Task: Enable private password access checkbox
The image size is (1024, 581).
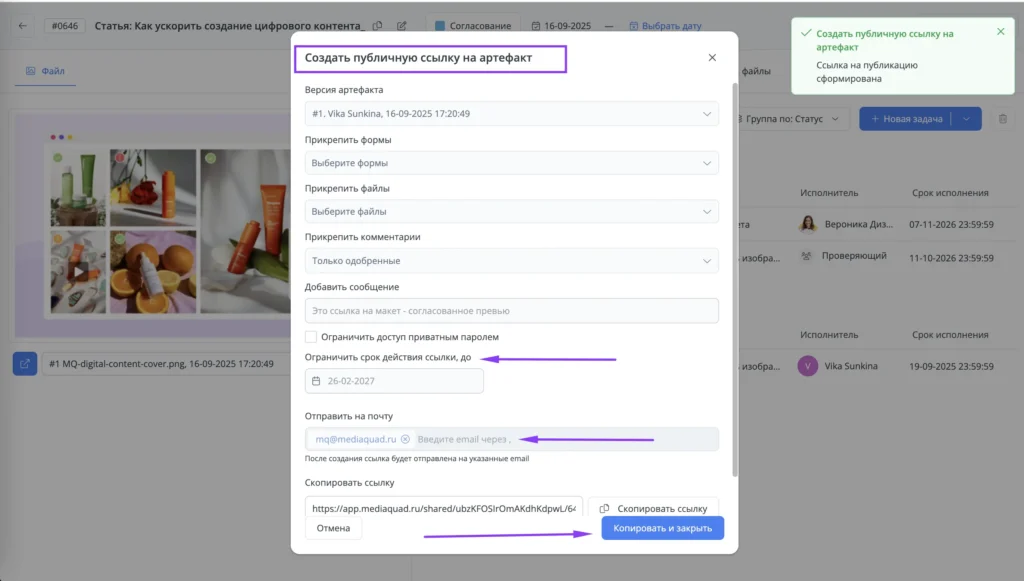Action: (311, 337)
